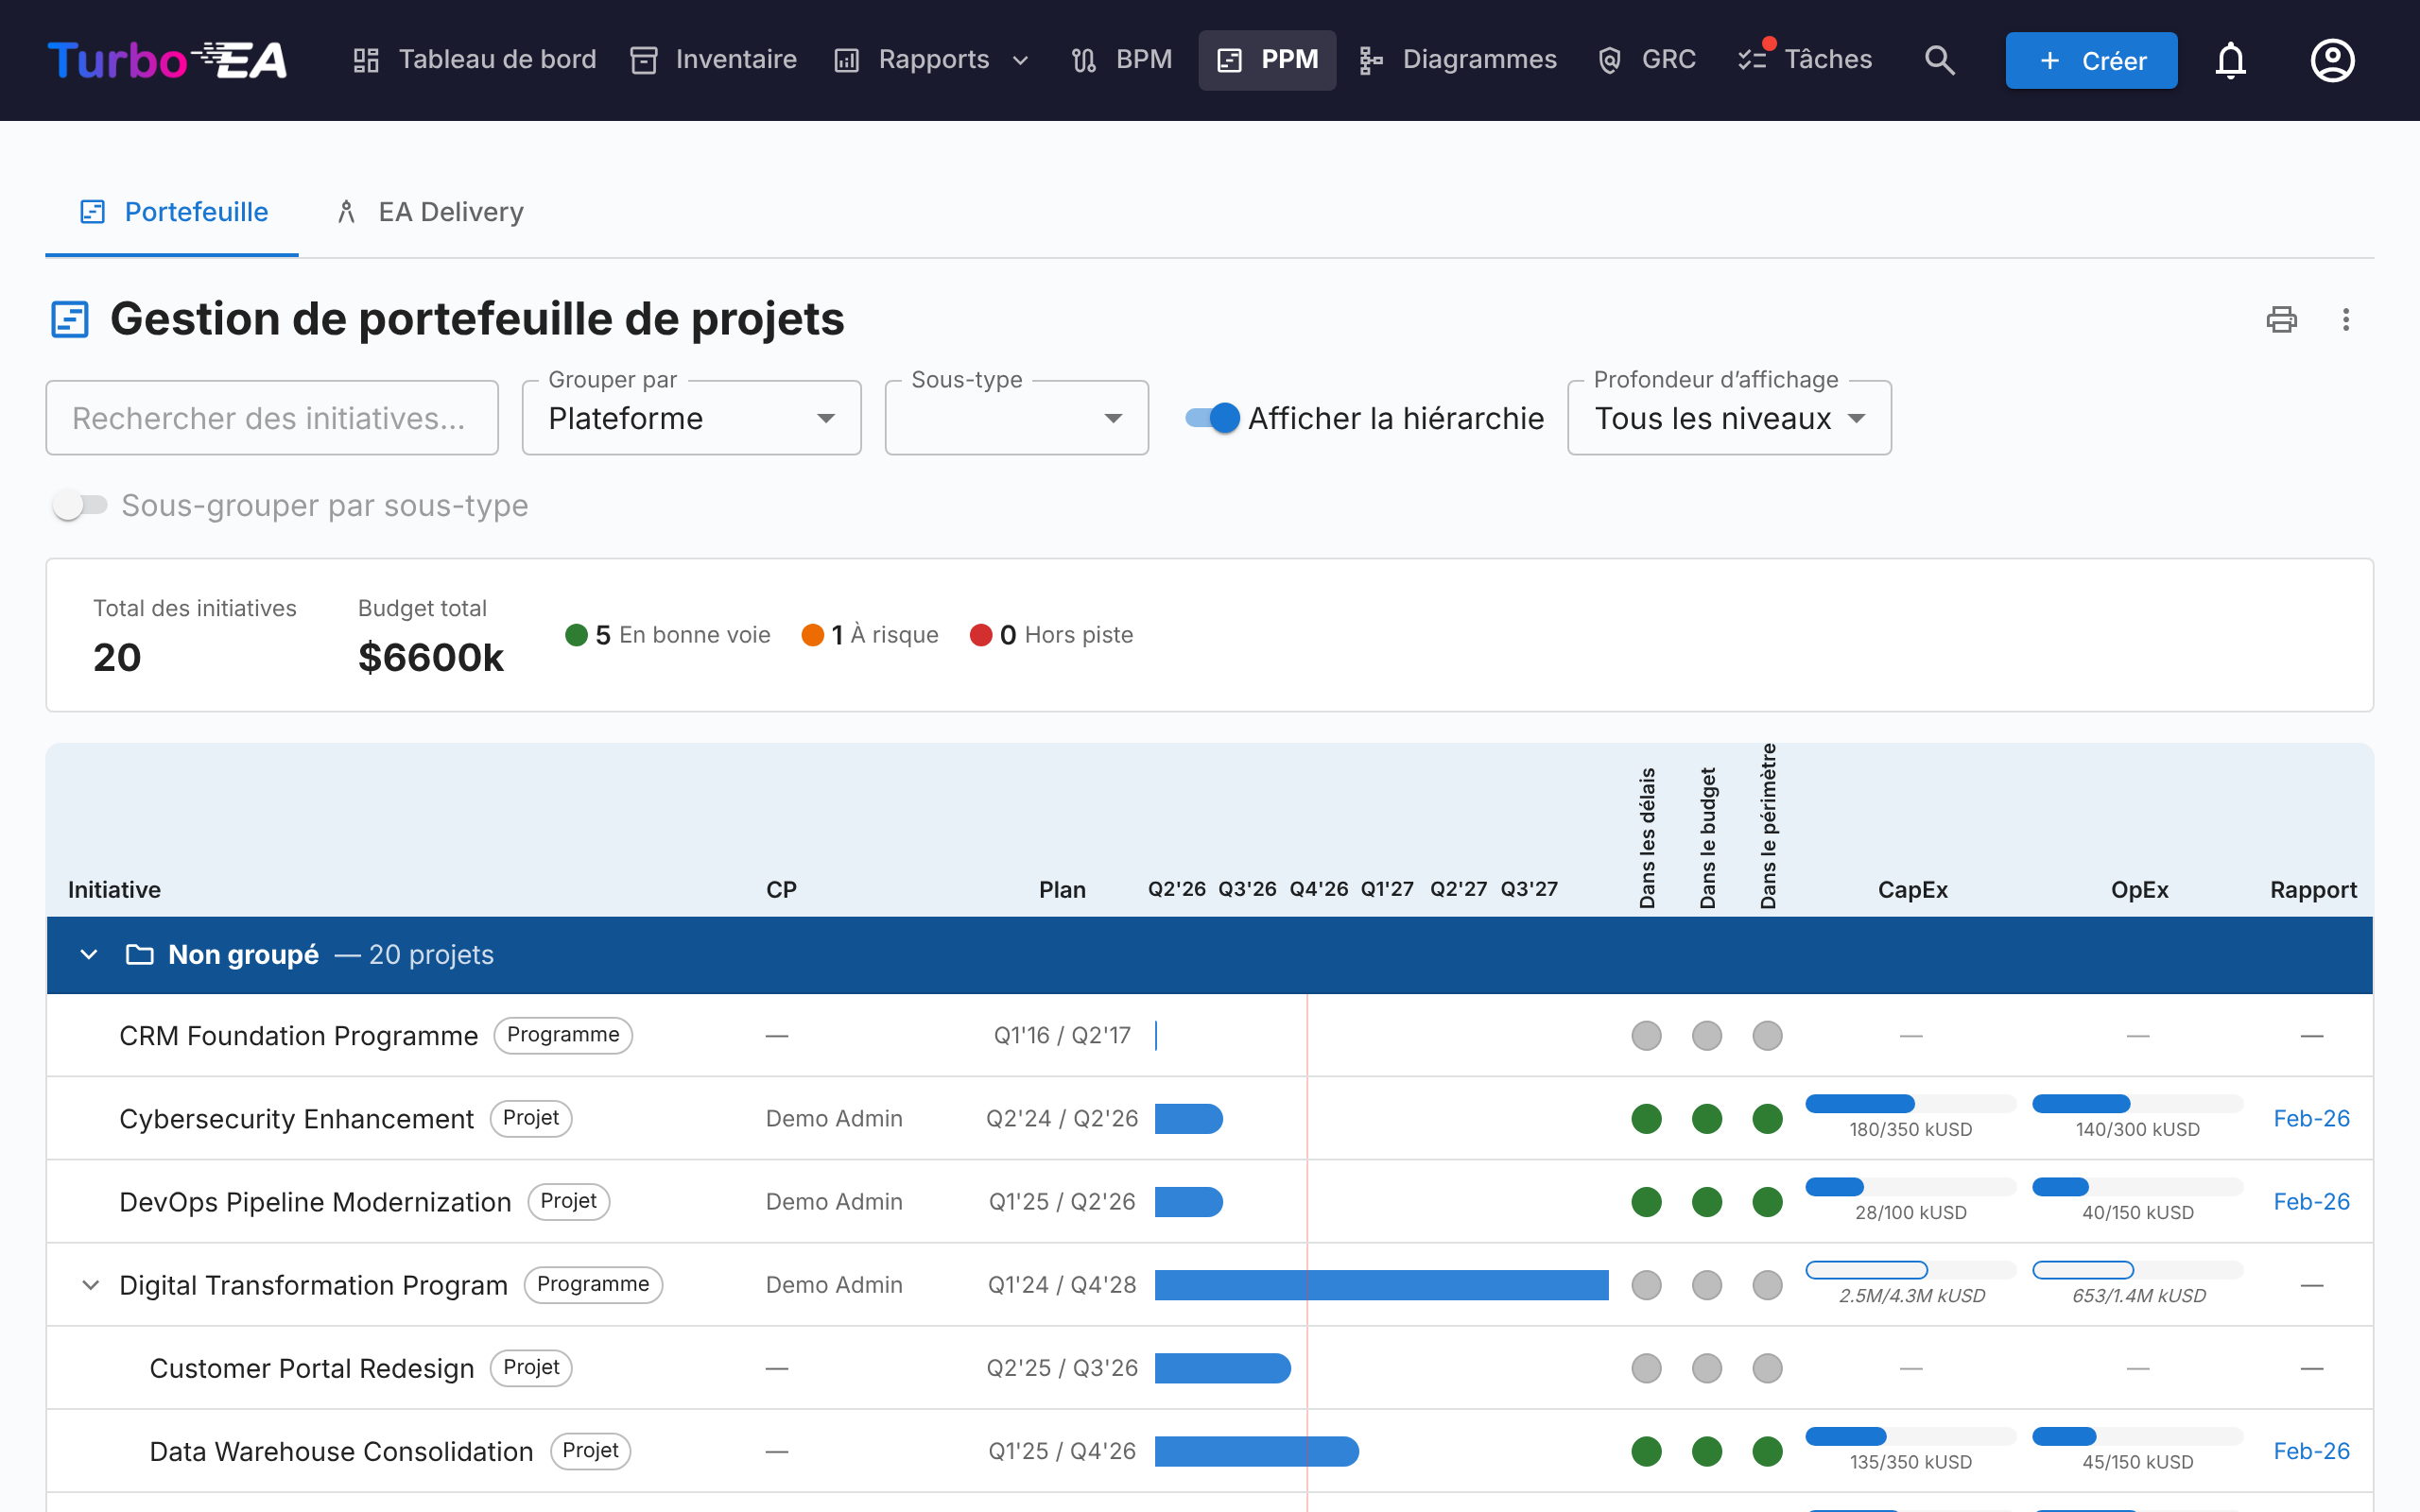Image resolution: width=2420 pixels, height=1512 pixels.
Task: Disable the Afficher la hiérarchie switch
Action: click(1212, 418)
